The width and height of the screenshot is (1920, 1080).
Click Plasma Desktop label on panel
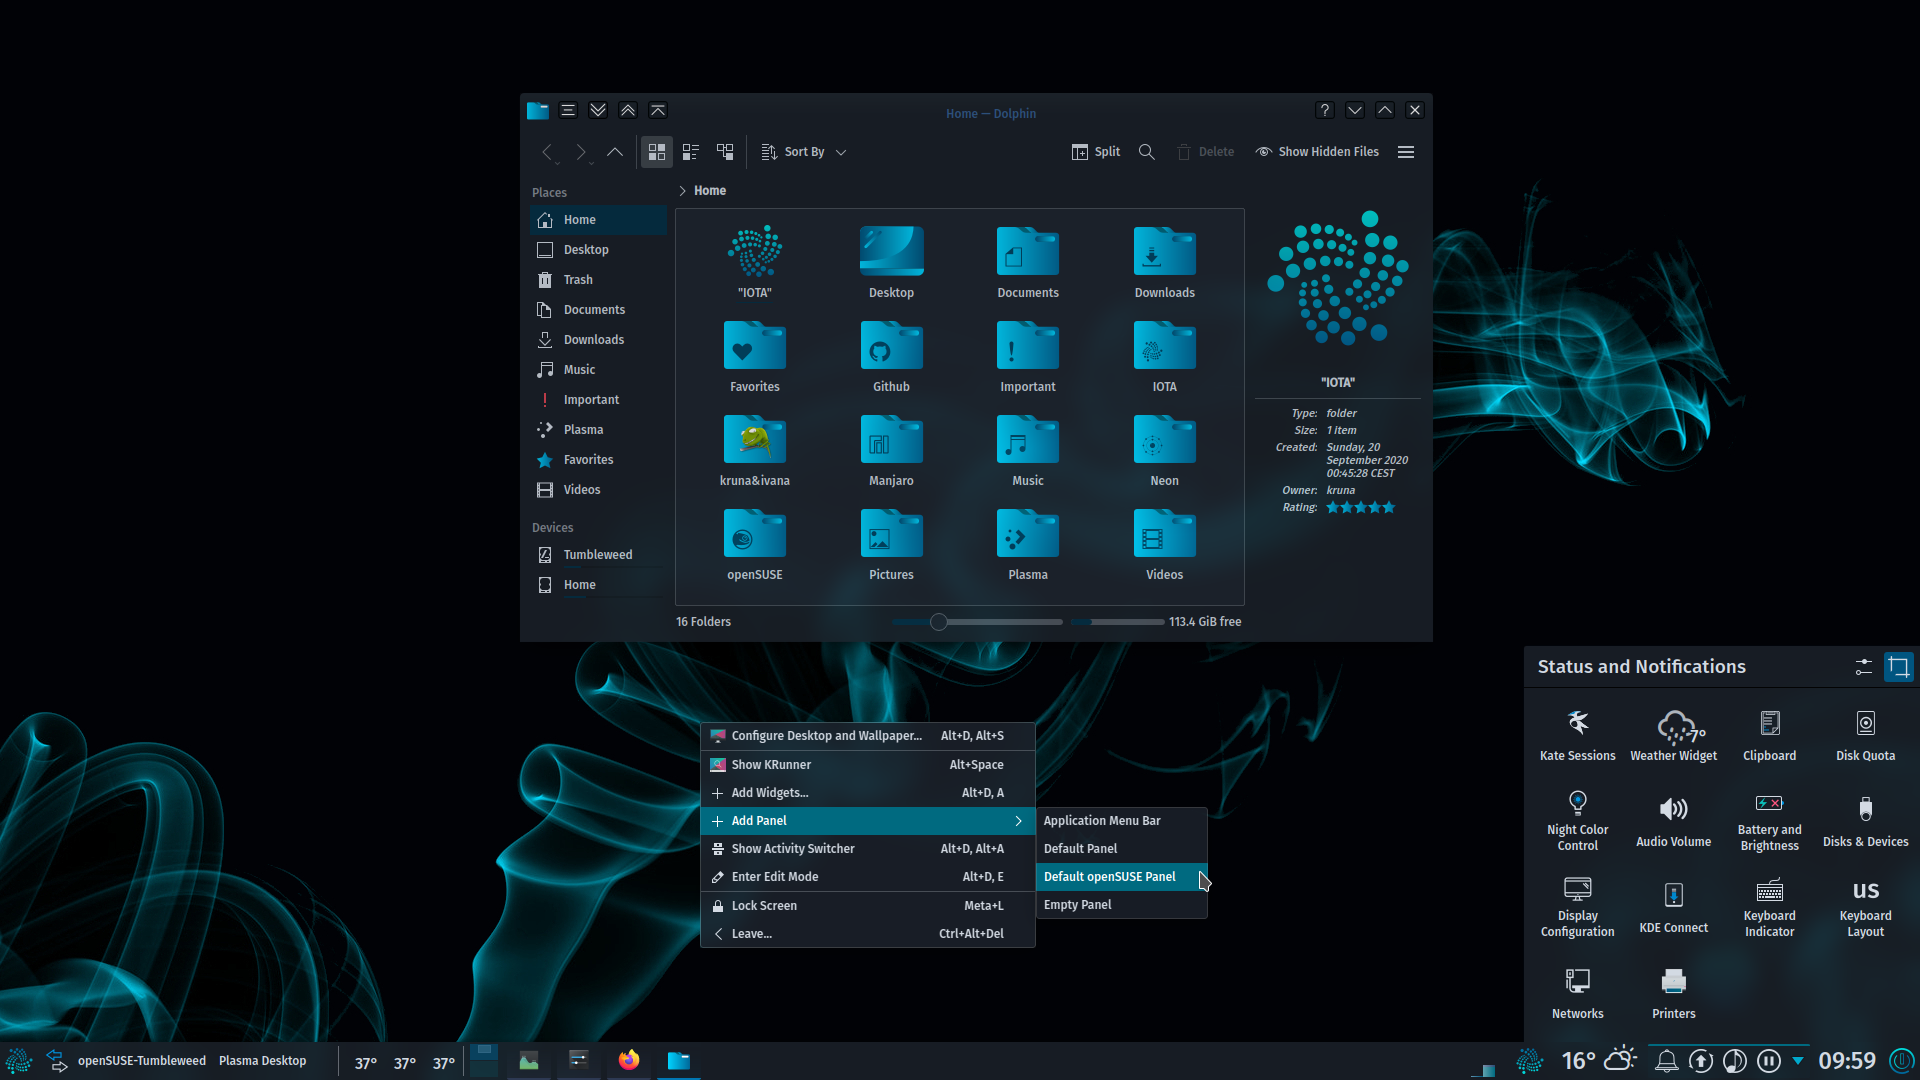[x=263, y=1061]
